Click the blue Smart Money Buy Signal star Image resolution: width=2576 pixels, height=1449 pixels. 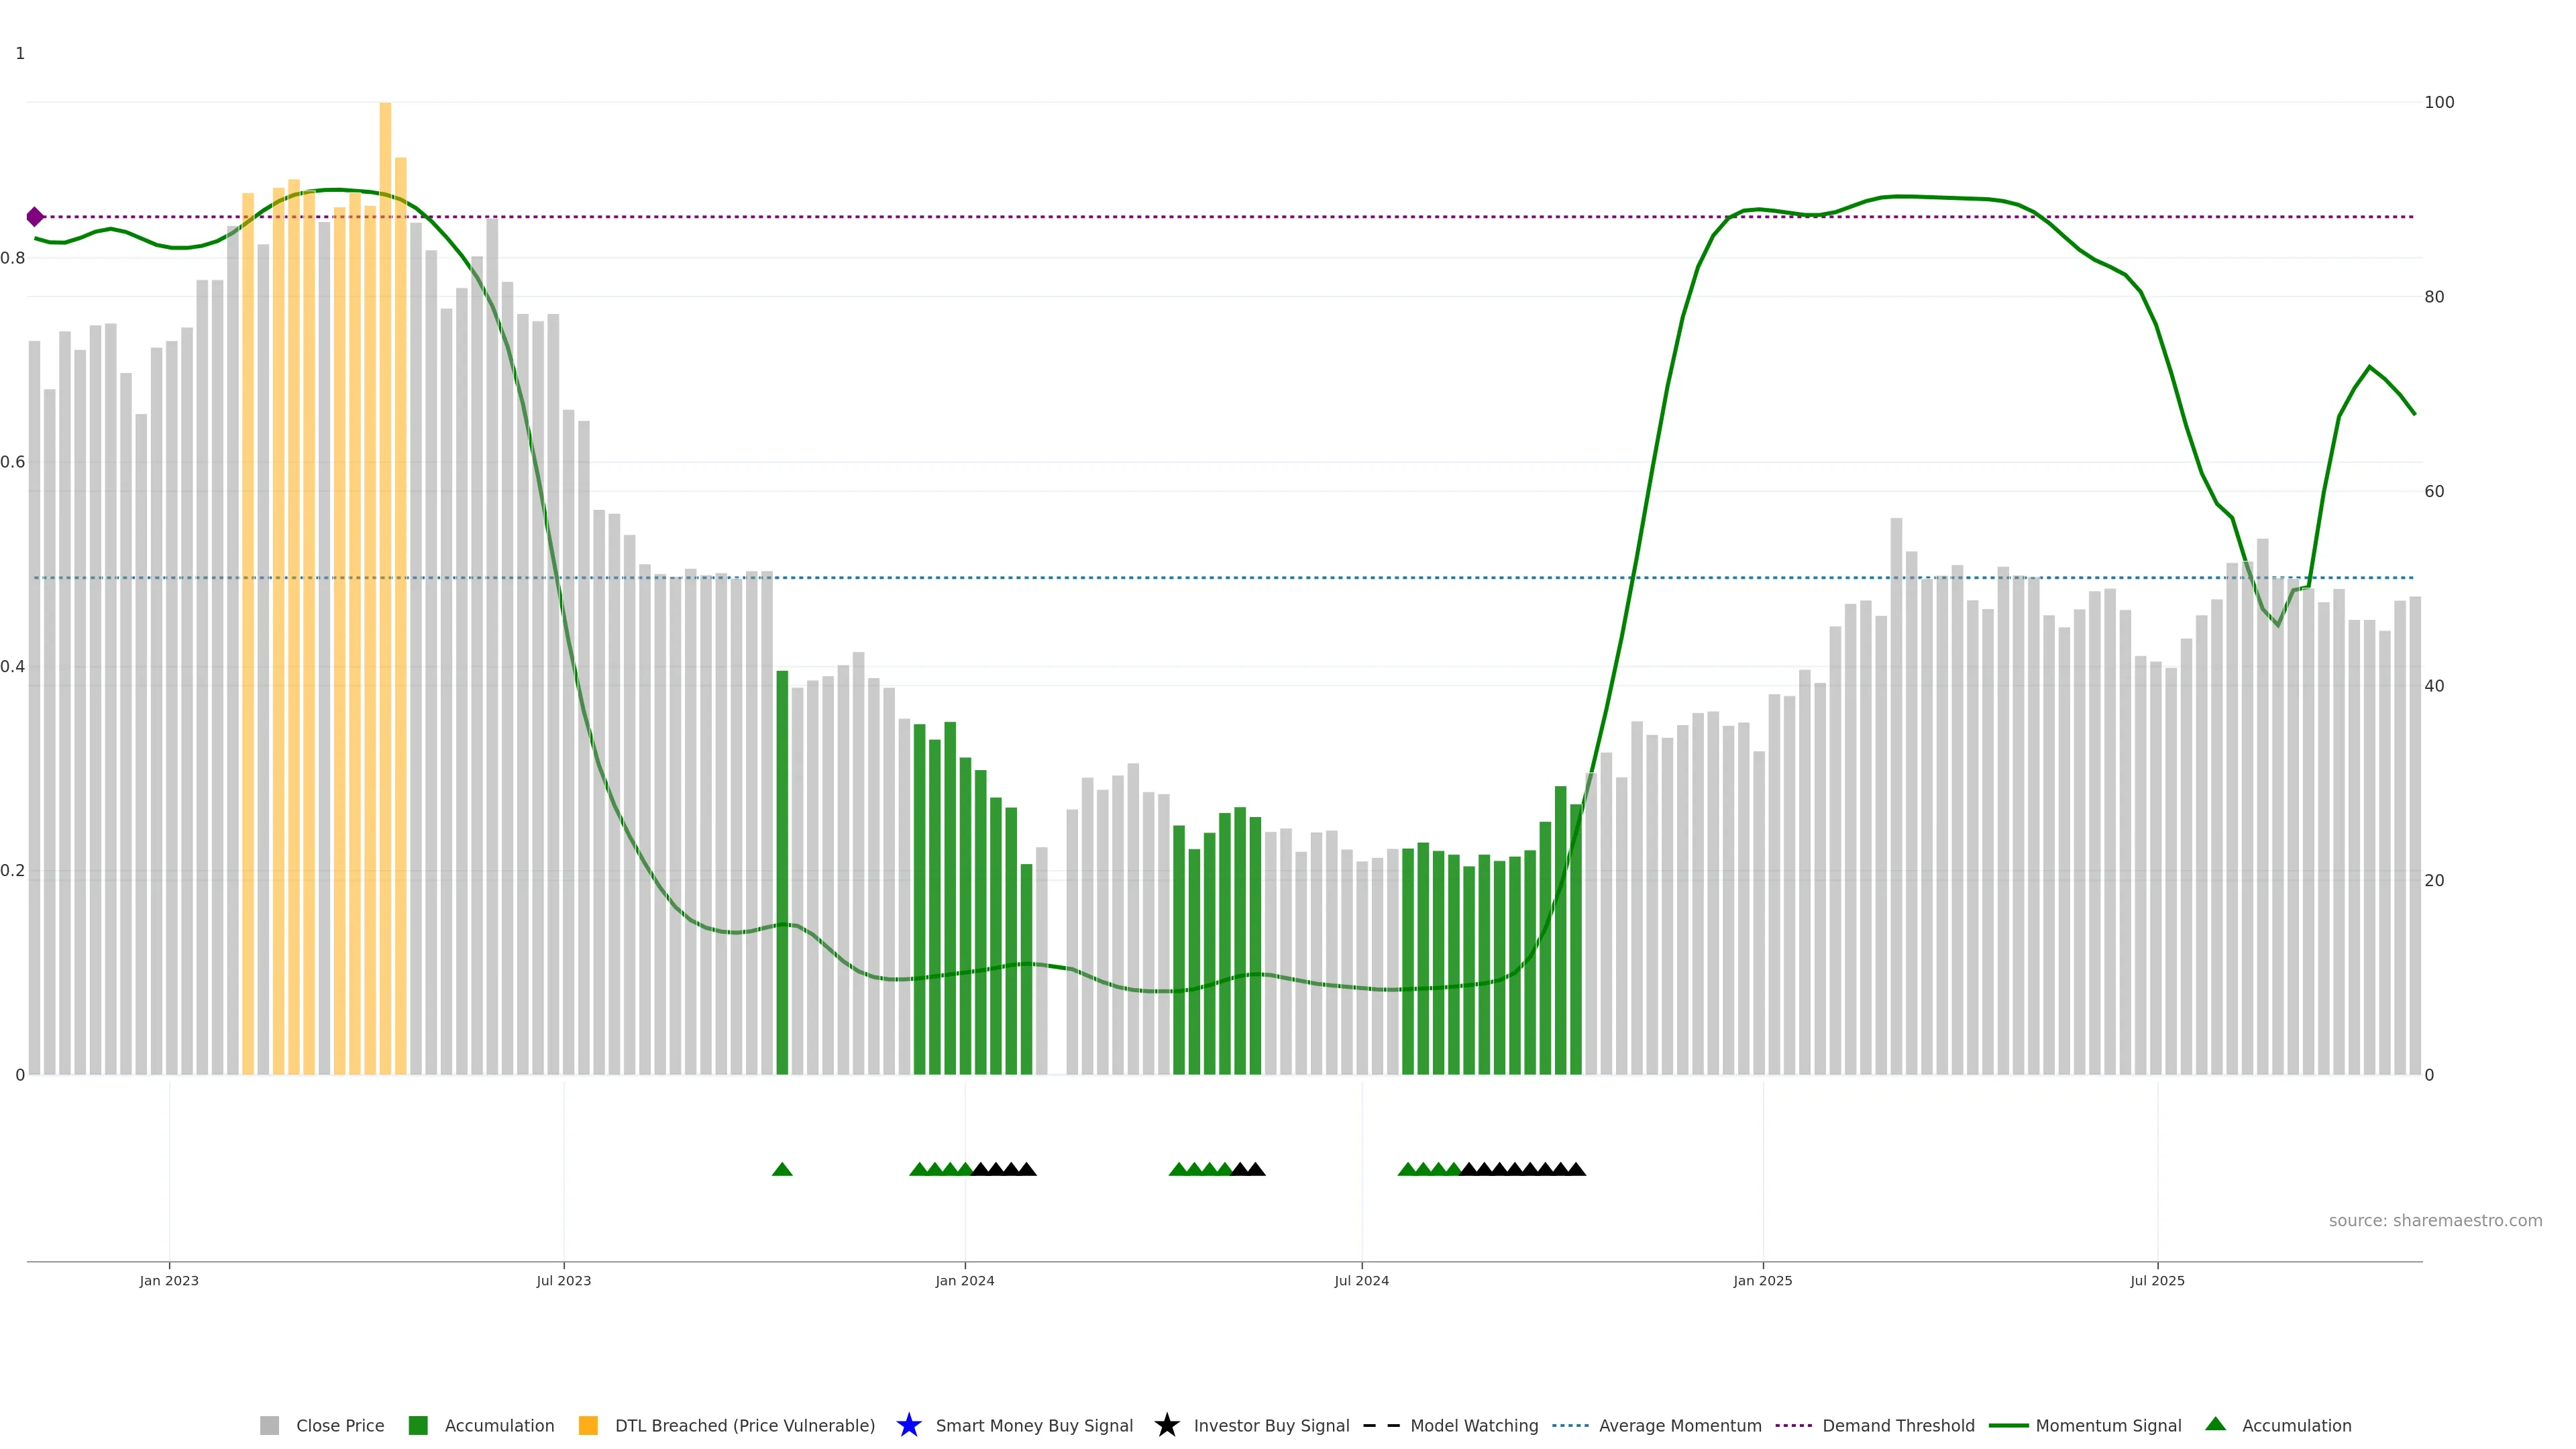[908, 1425]
